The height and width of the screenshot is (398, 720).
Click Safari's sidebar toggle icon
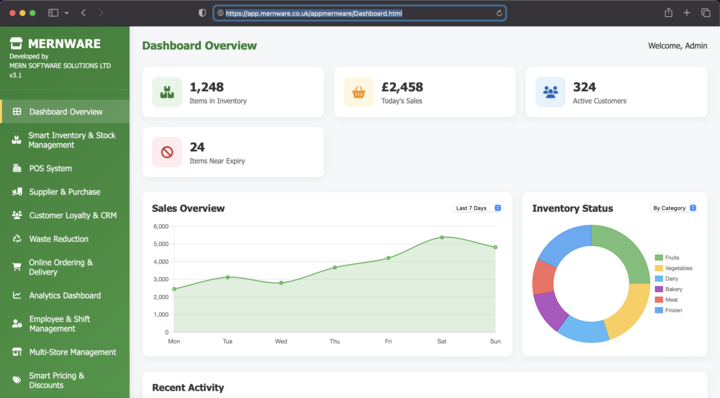53,13
